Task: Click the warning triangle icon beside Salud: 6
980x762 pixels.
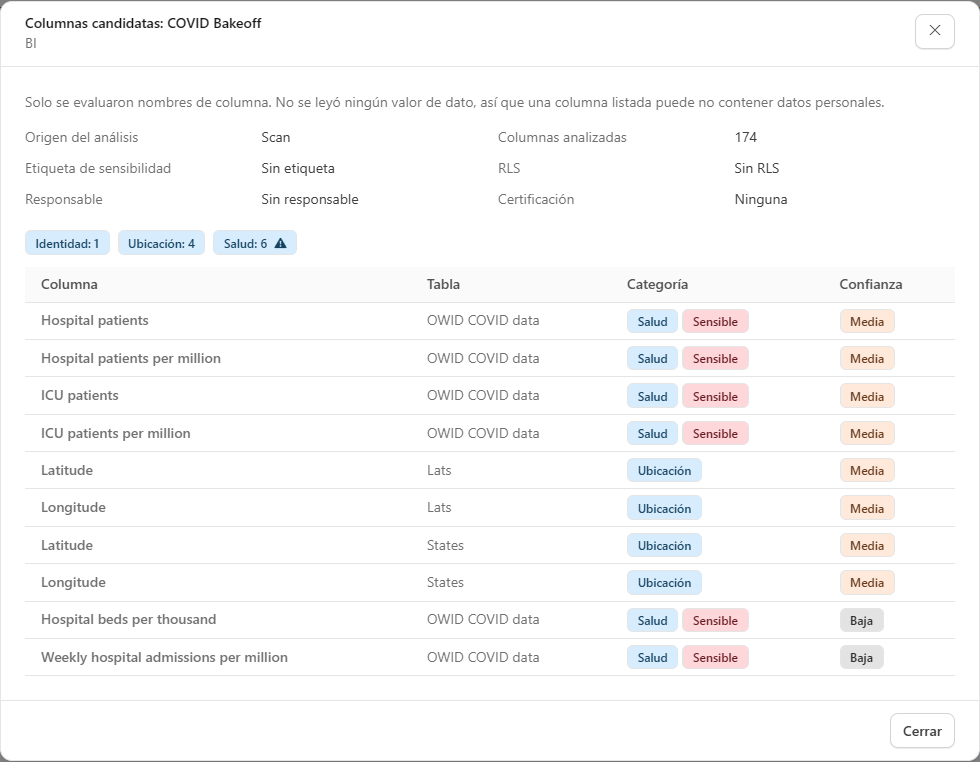Action: [x=281, y=243]
